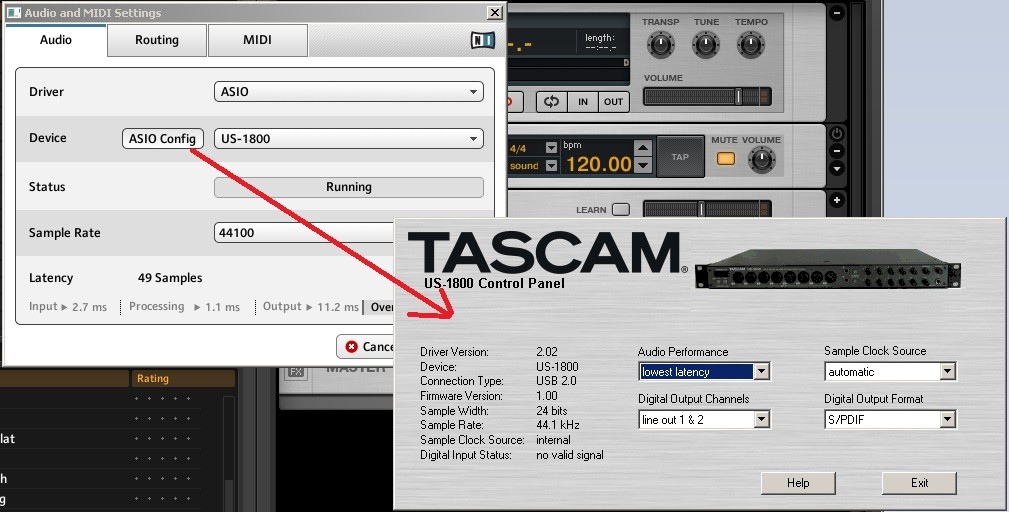This screenshot has height=512, width=1009.
Task: Open the Device US-1800 dropdown
Action: pos(348,139)
